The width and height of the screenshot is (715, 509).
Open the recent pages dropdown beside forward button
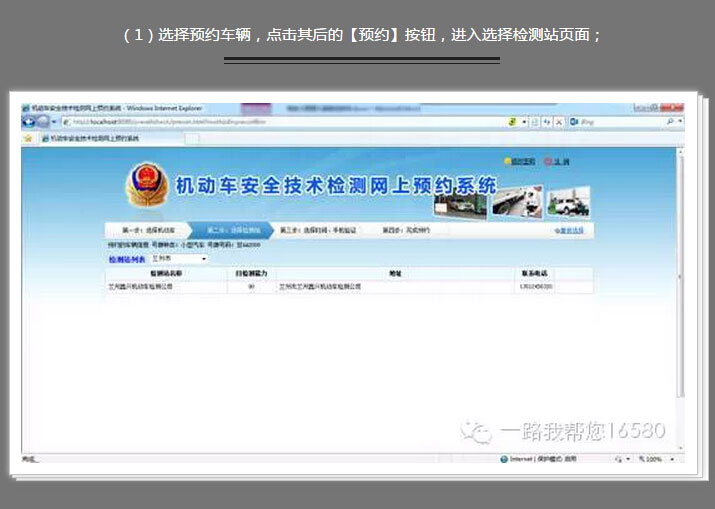[x=54, y=122]
